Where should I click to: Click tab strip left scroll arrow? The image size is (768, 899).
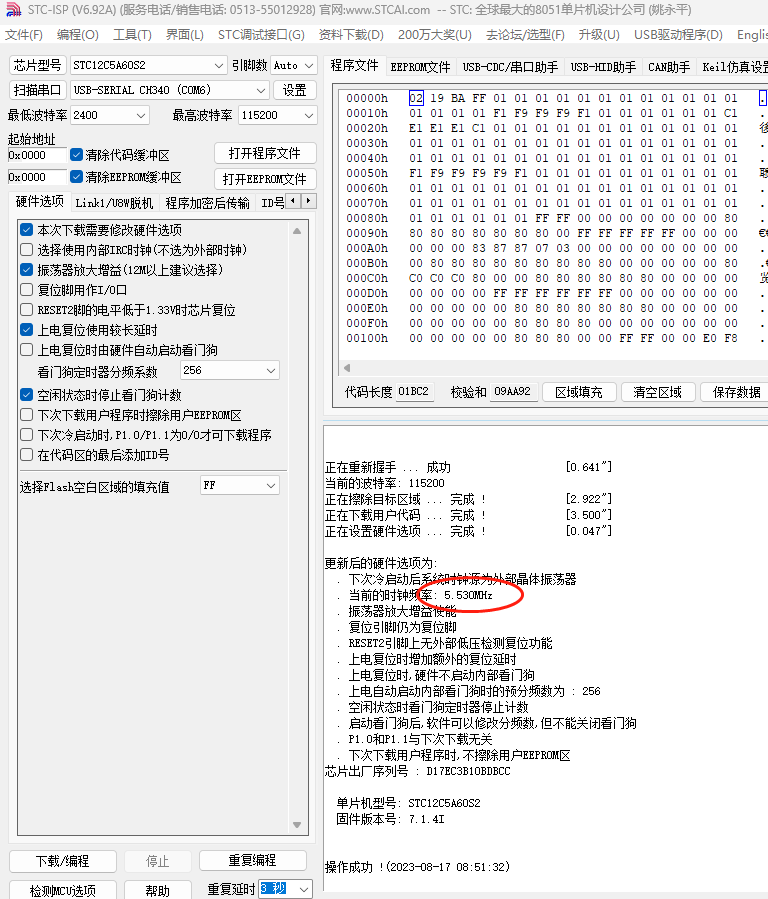pyautogui.click(x=293, y=201)
